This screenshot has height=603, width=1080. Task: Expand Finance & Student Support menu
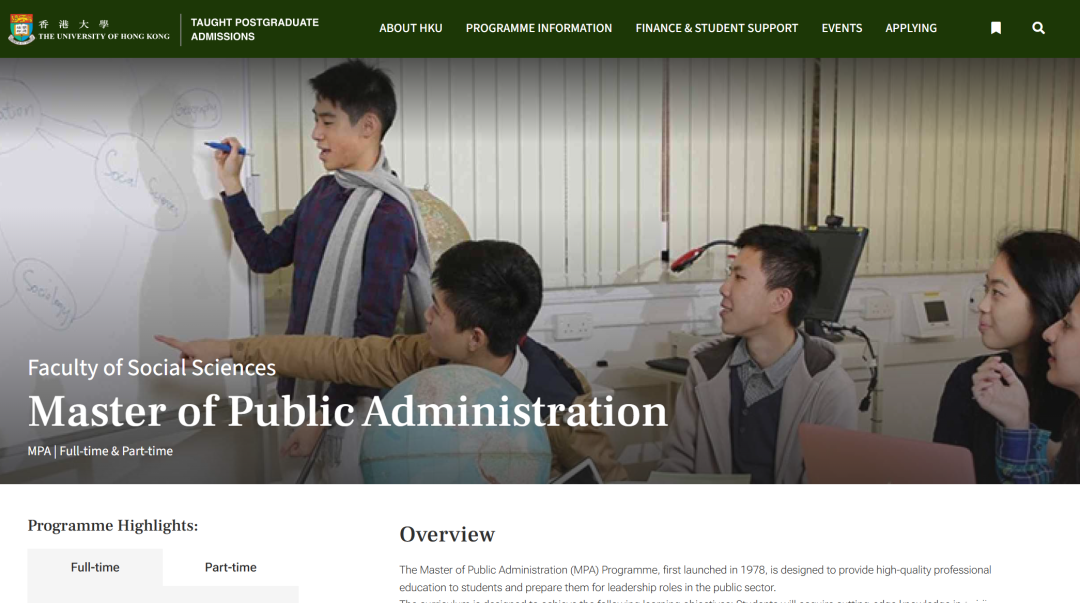click(716, 28)
